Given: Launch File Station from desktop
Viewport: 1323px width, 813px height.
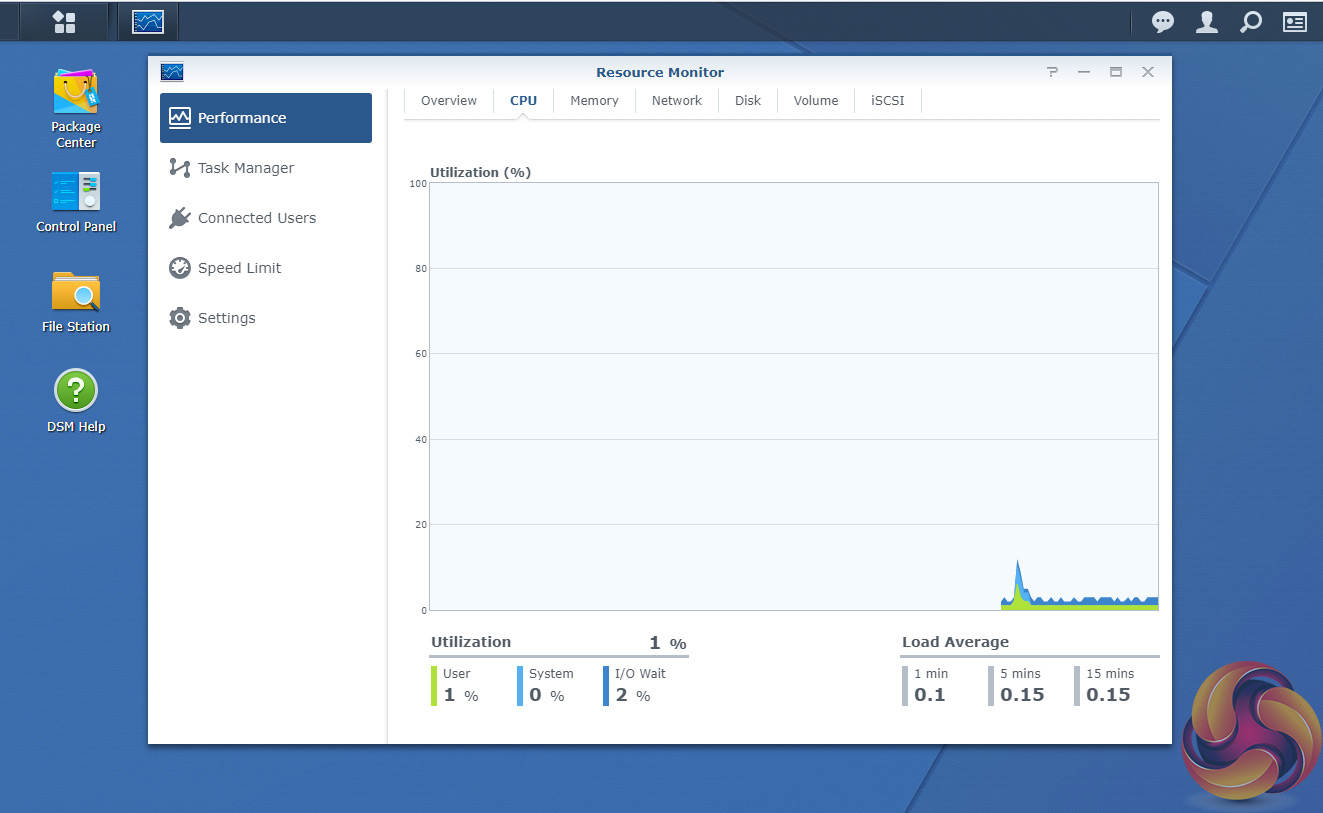Looking at the screenshot, I should tap(76, 292).
